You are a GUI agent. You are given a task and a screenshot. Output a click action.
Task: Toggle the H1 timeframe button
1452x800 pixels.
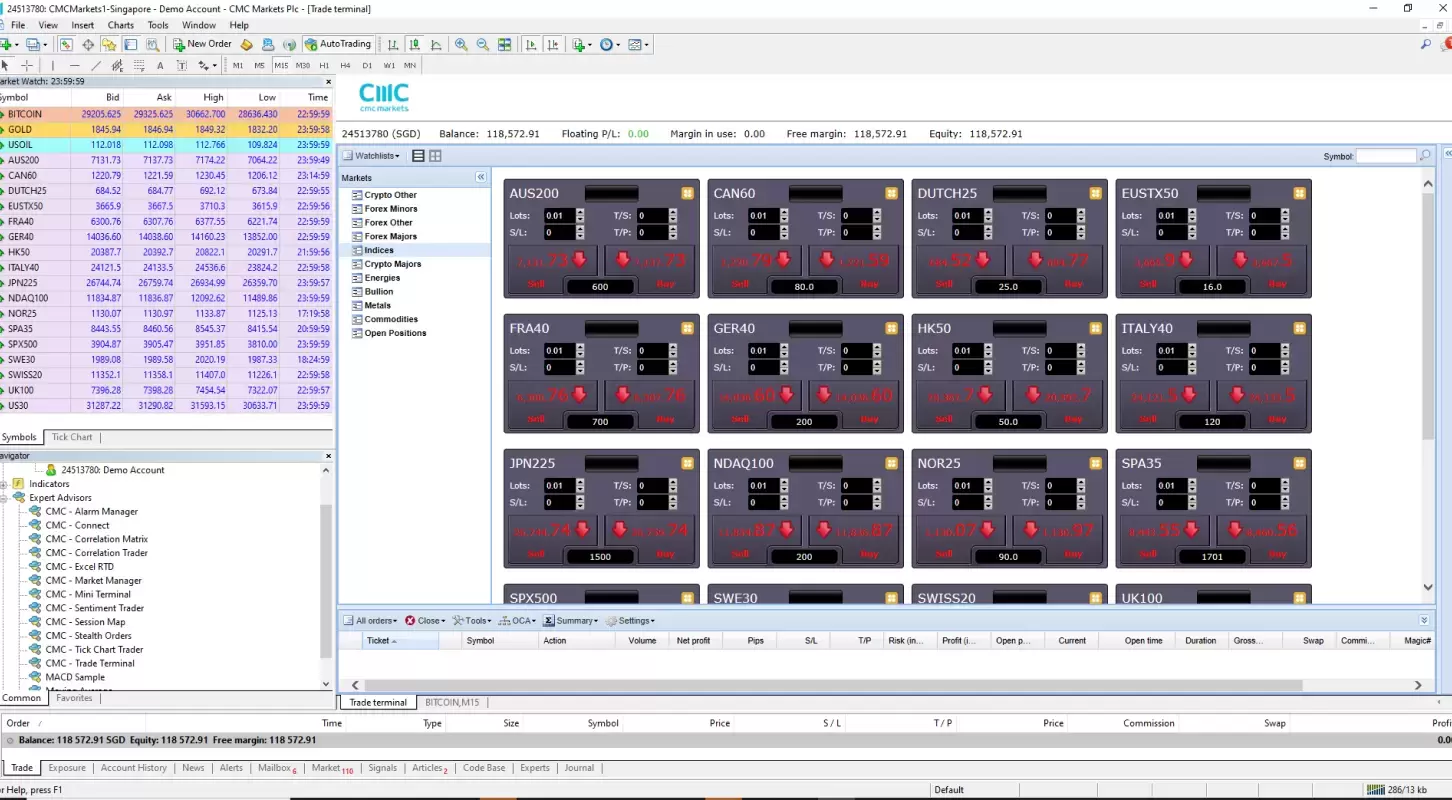pyautogui.click(x=324, y=66)
